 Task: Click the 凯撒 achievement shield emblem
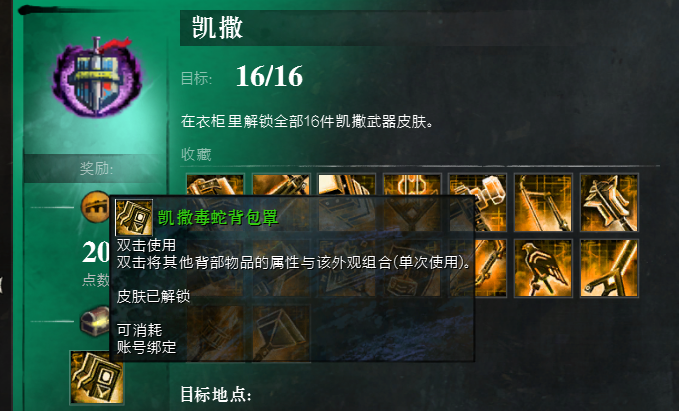97,77
